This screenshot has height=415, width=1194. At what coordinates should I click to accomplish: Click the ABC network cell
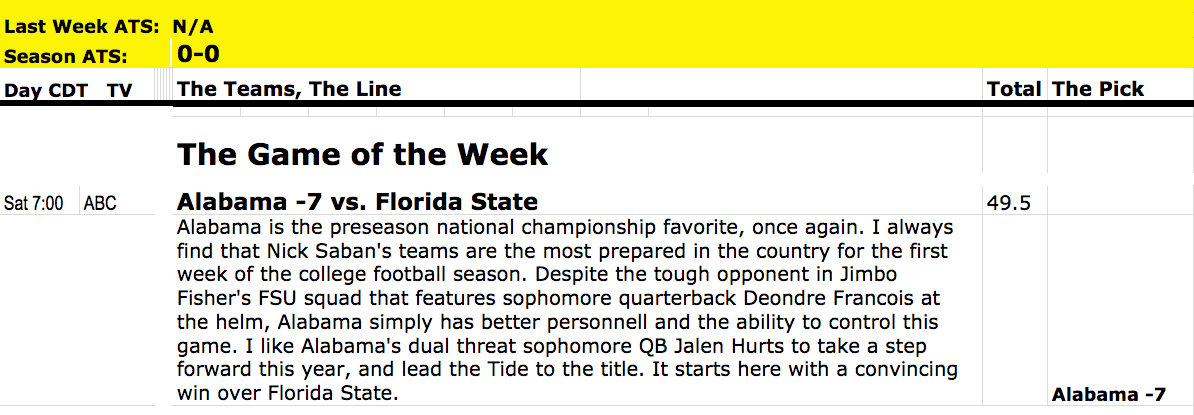pos(100,203)
